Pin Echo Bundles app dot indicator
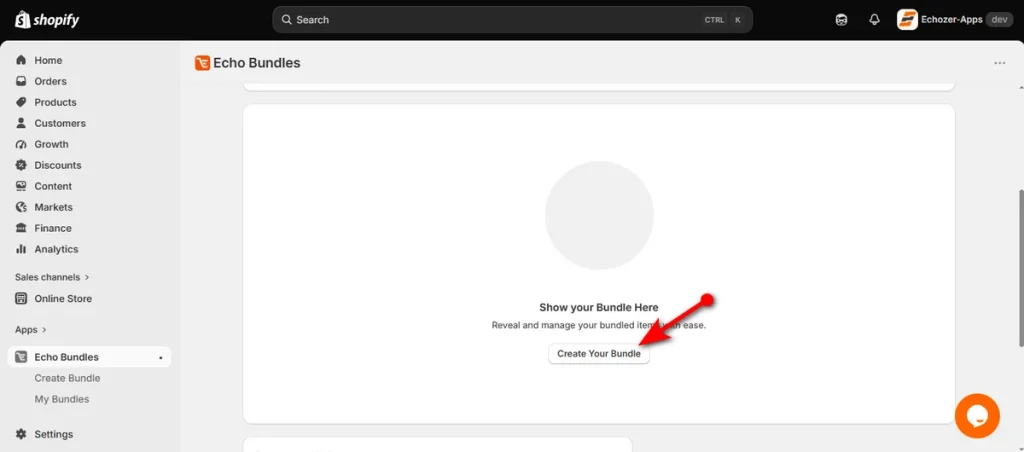1024x452 pixels. [161, 358]
